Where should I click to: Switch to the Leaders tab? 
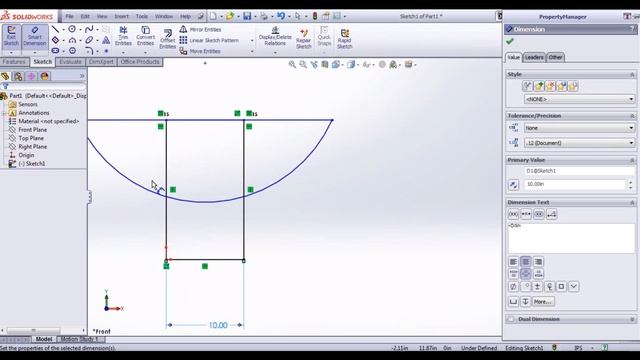pos(534,57)
